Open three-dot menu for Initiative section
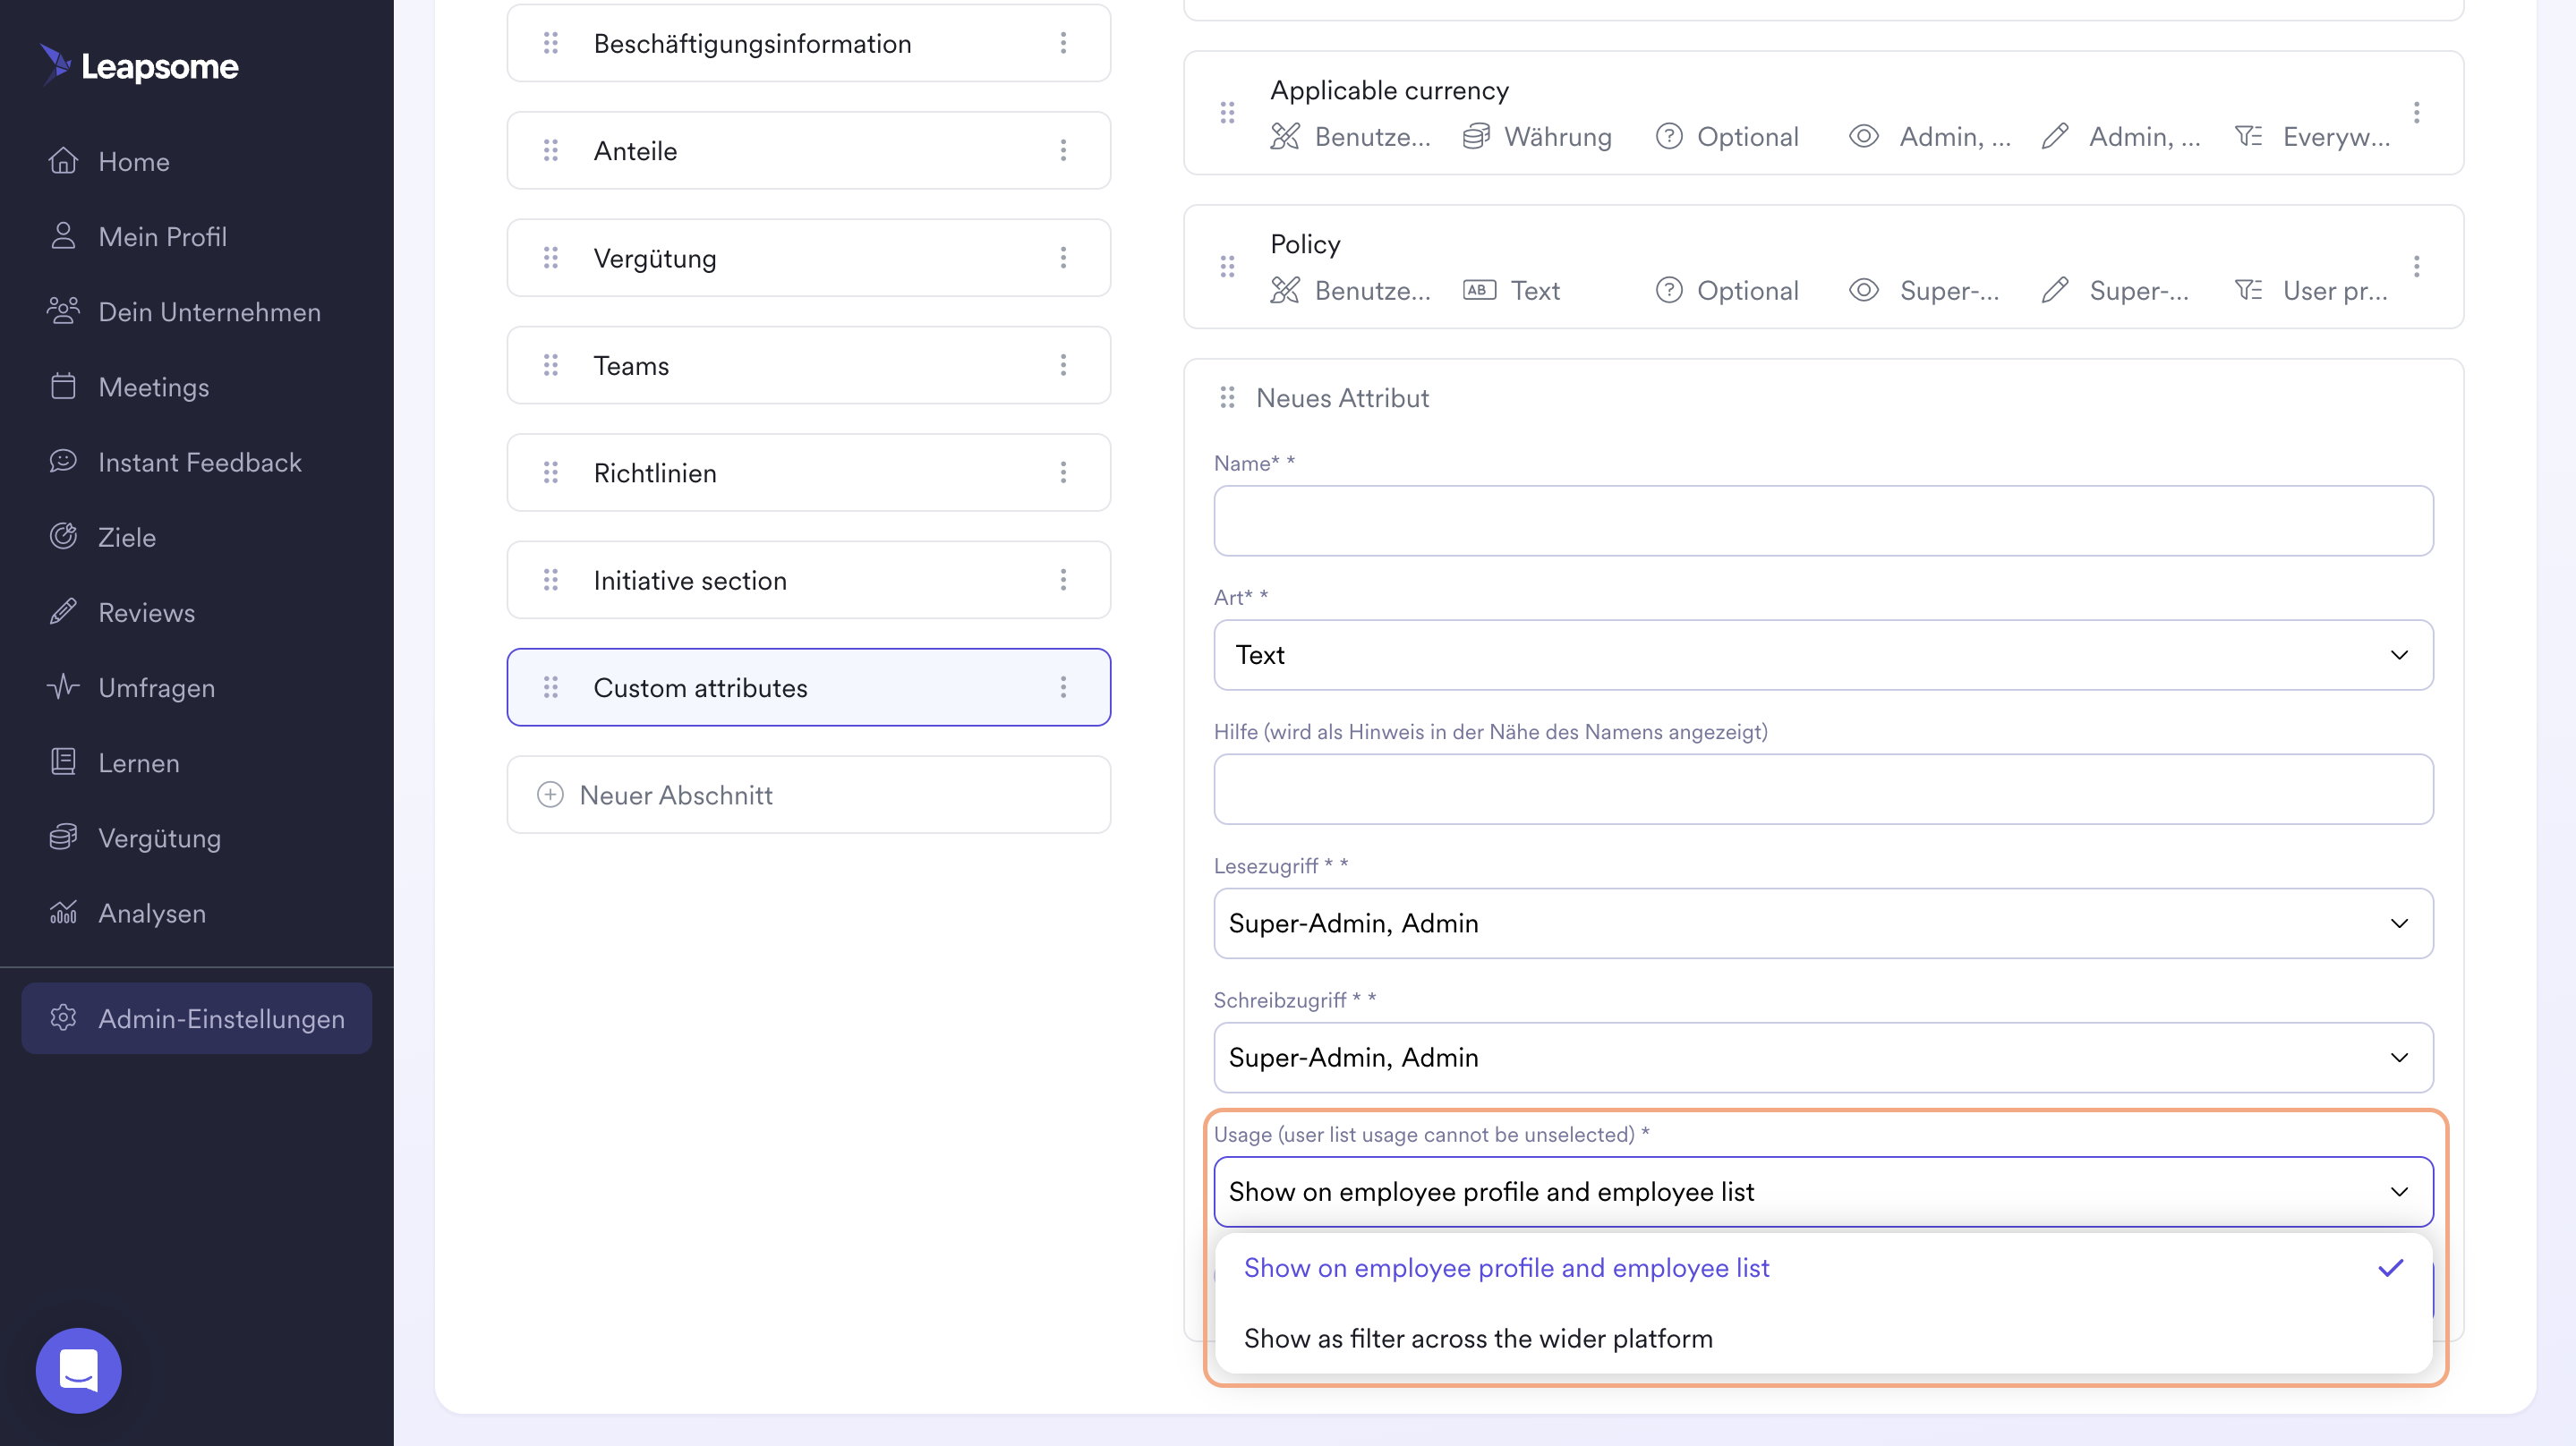Viewport: 2576px width, 1446px height. pos(1063,580)
